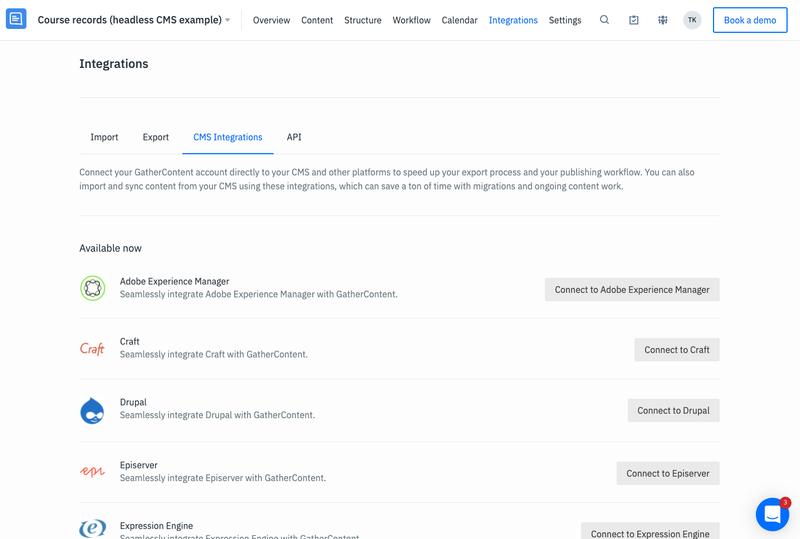Screen dimensions: 800x539
Task: Click the Episerver title text
Action: pos(138,465)
